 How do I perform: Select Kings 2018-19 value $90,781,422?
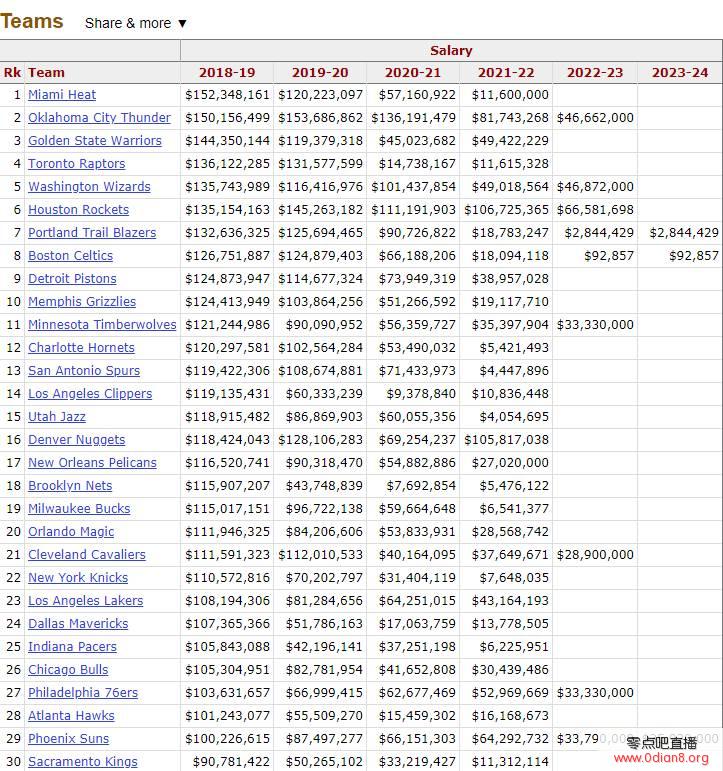pyautogui.click(x=231, y=762)
